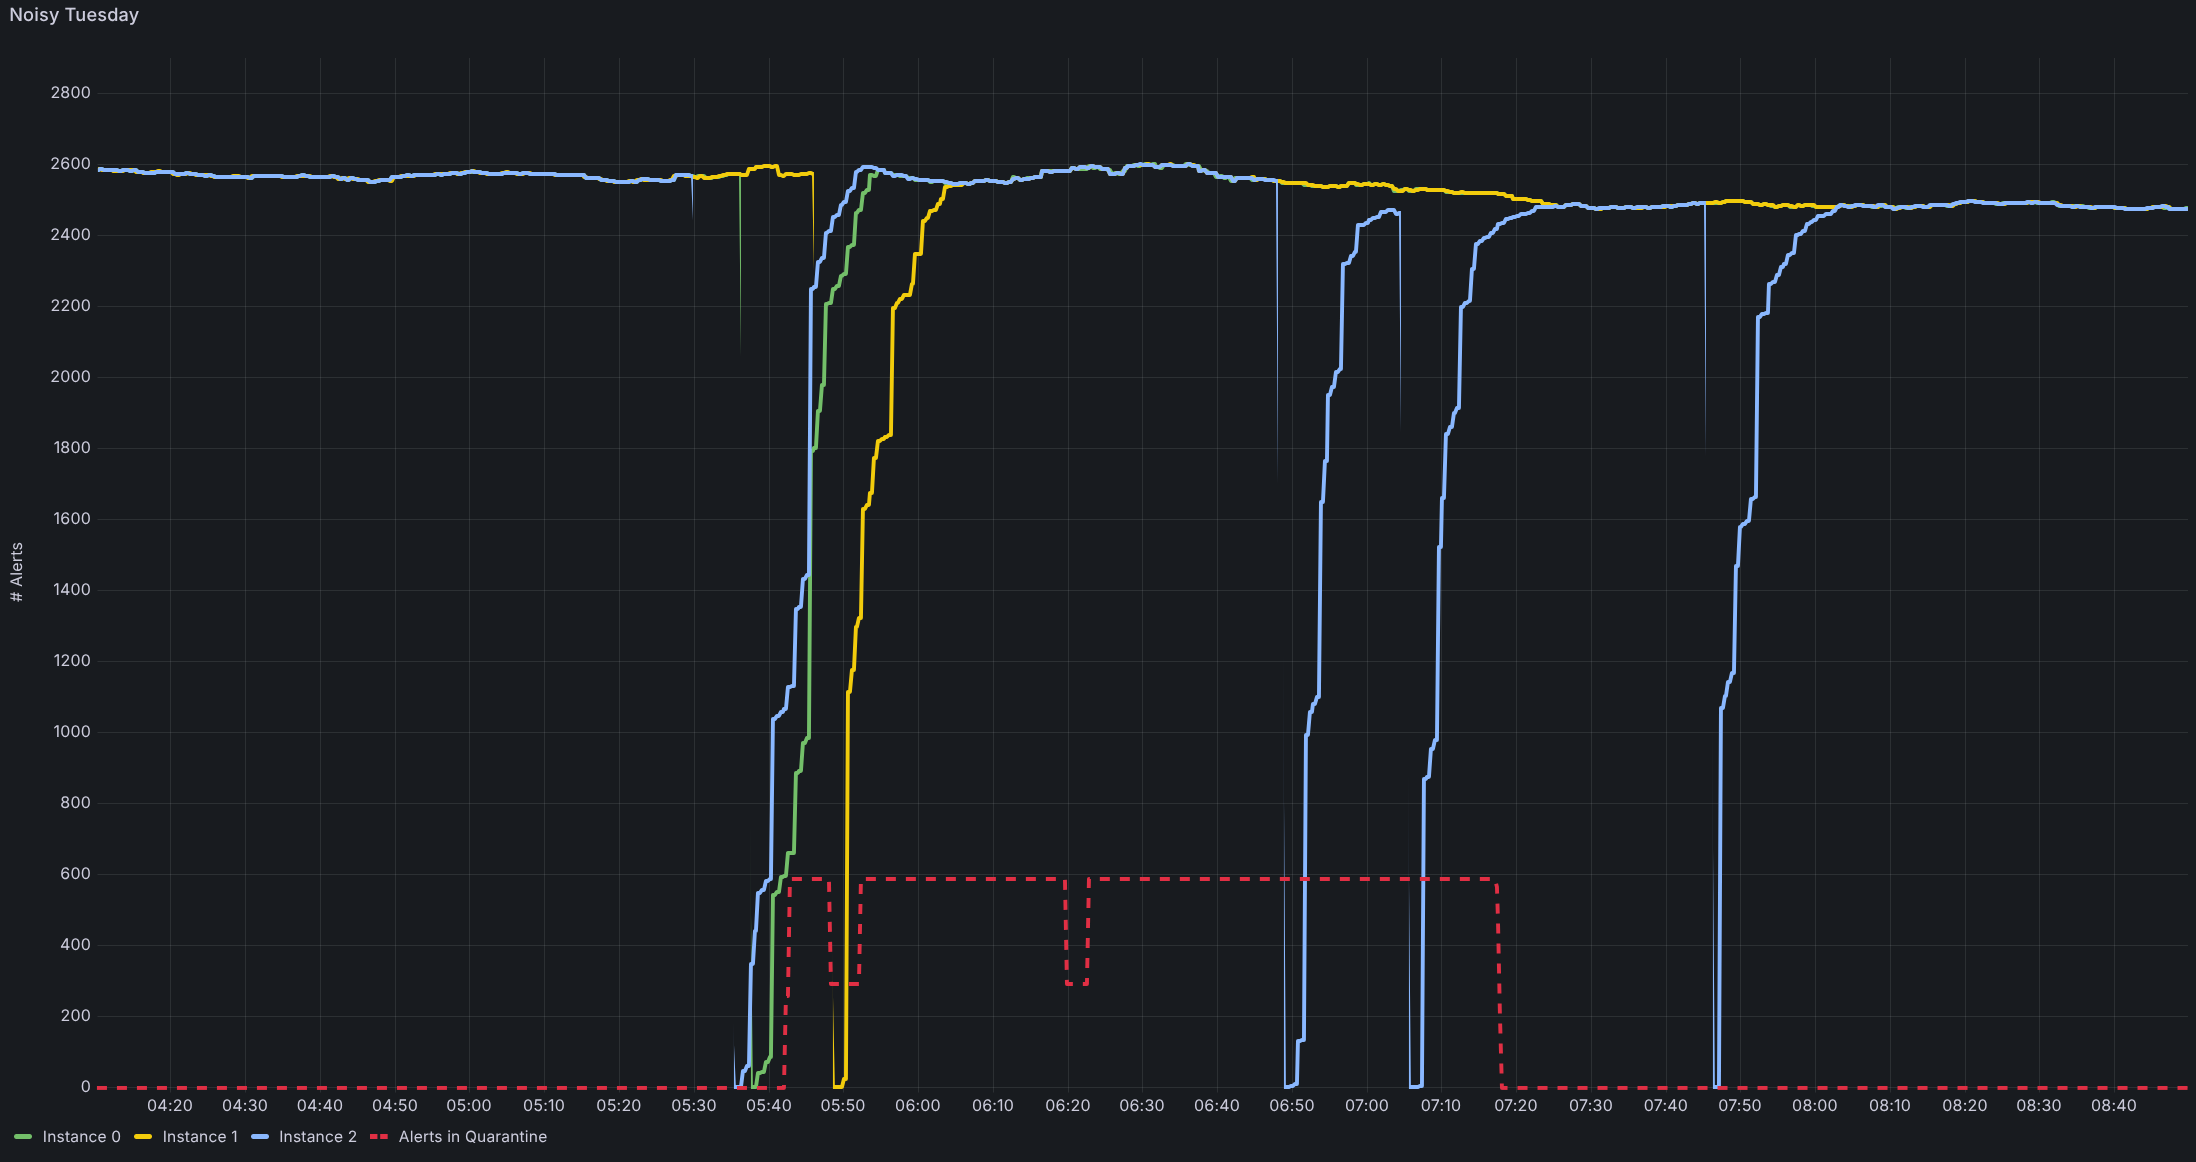The width and height of the screenshot is (2196, 1162).
Task: Toggle Instance 0 series via legend label
Action: [x=81, y=1137]
